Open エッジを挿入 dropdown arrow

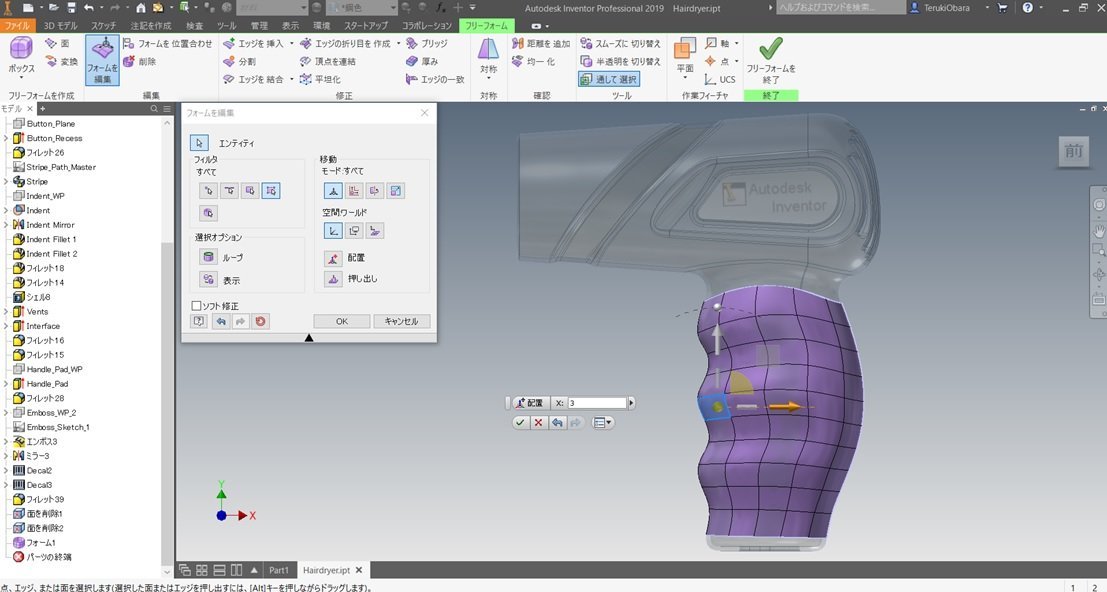(x=292, y=43)
